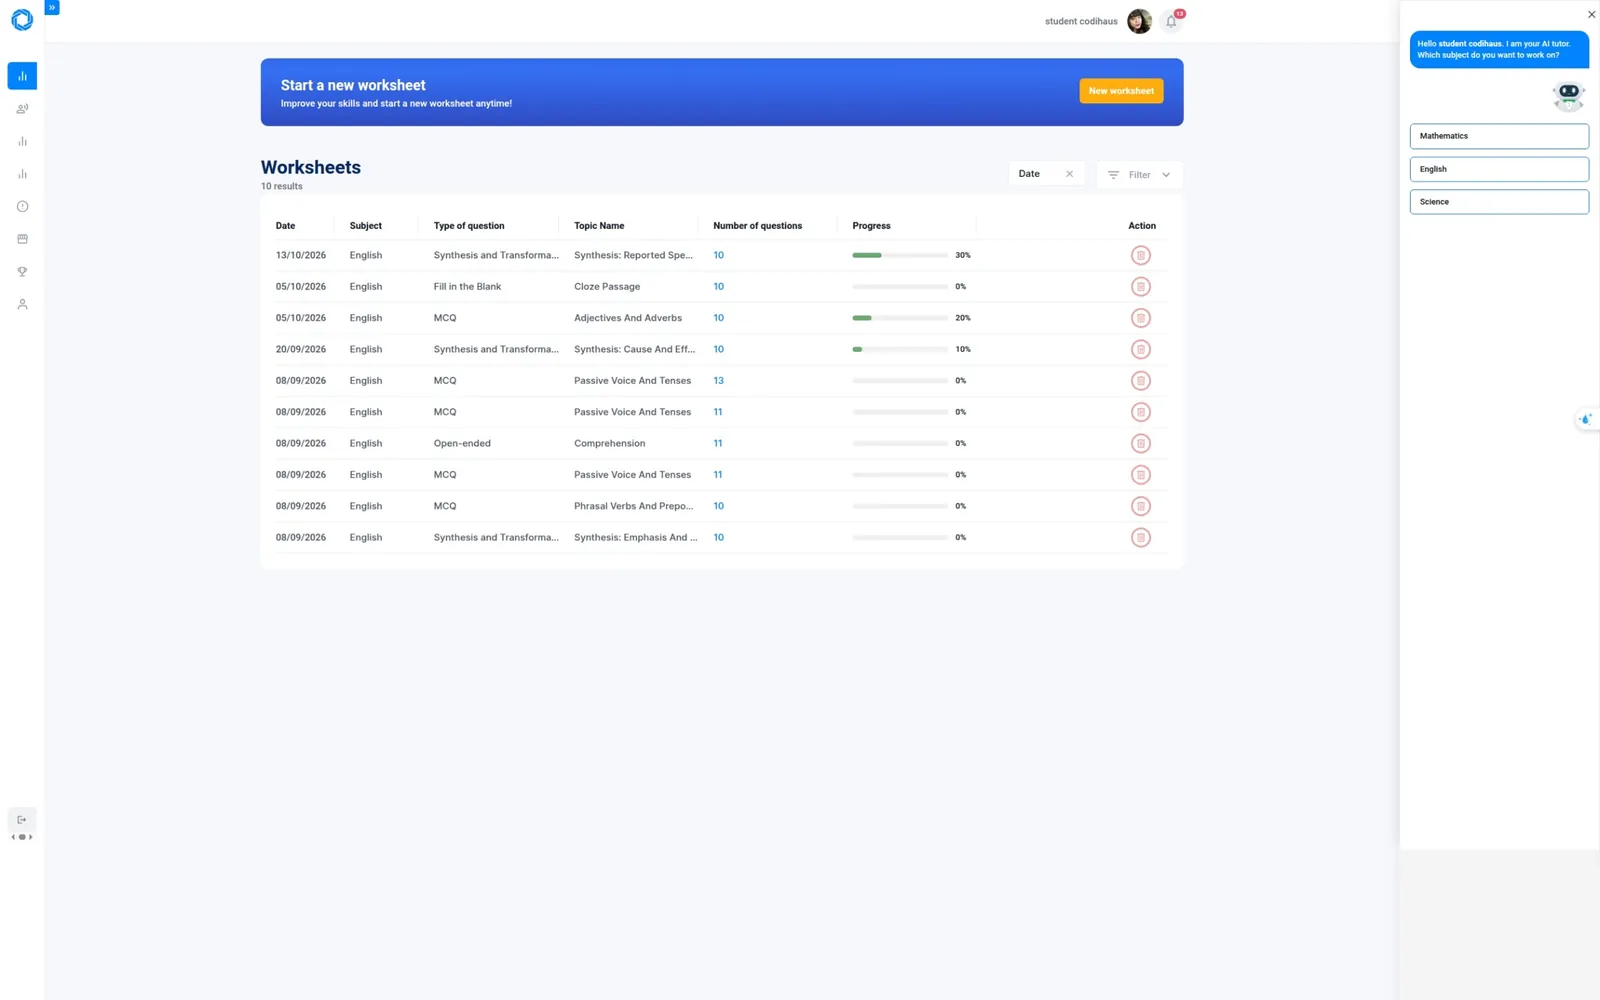Click the 30% progress bar of the Reported Speech worksheet
The image size is (1600, 1000).
[x=900, y=255]
